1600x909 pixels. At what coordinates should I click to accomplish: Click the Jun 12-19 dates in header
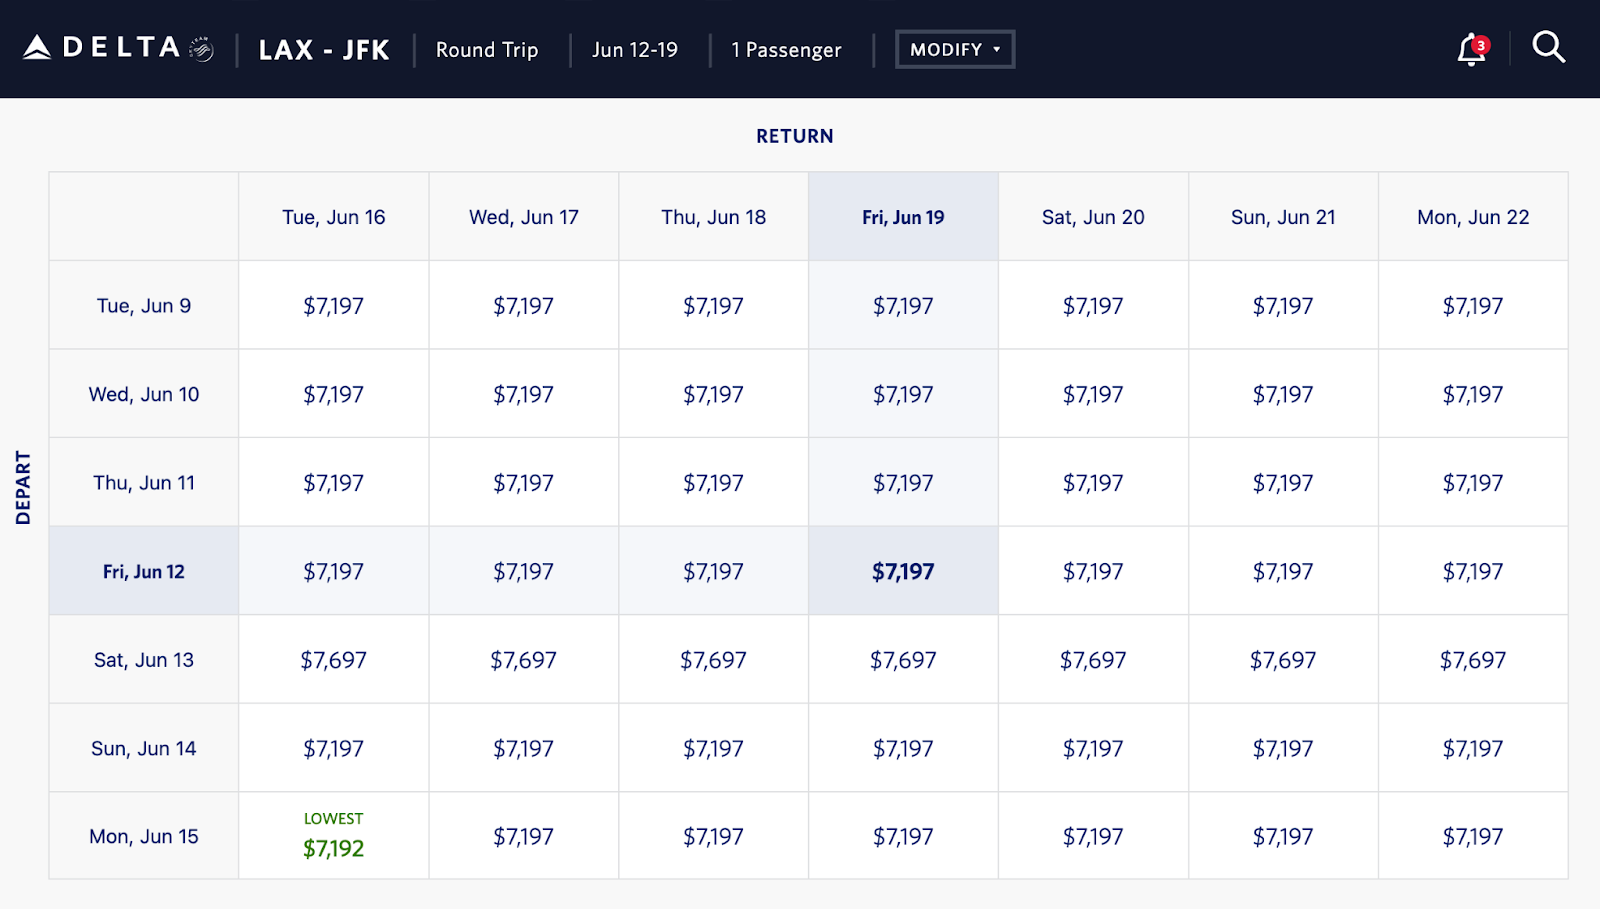[x=634, y=50]
